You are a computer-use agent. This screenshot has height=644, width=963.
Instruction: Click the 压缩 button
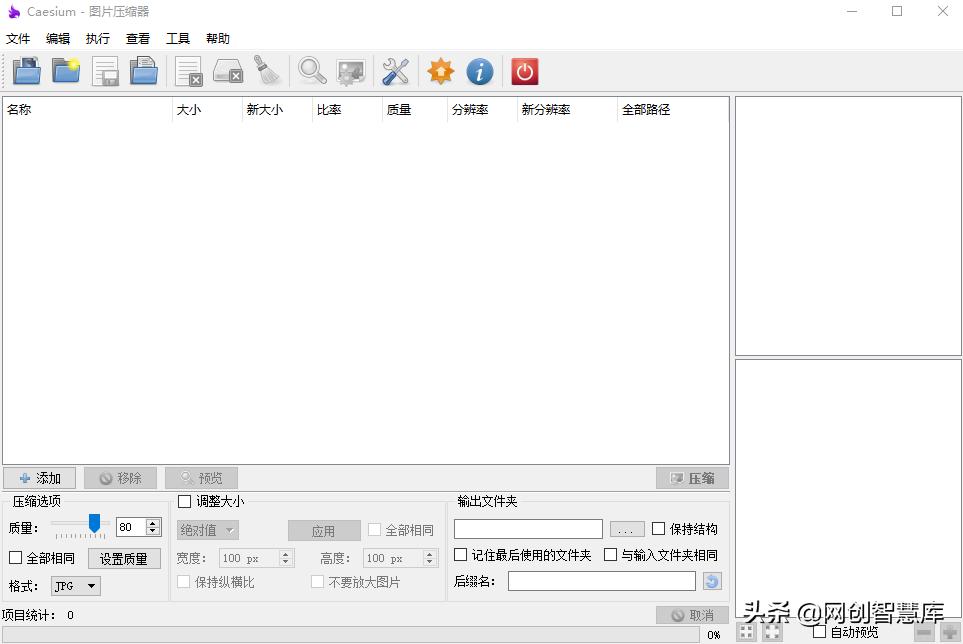(x=692, y=478)
